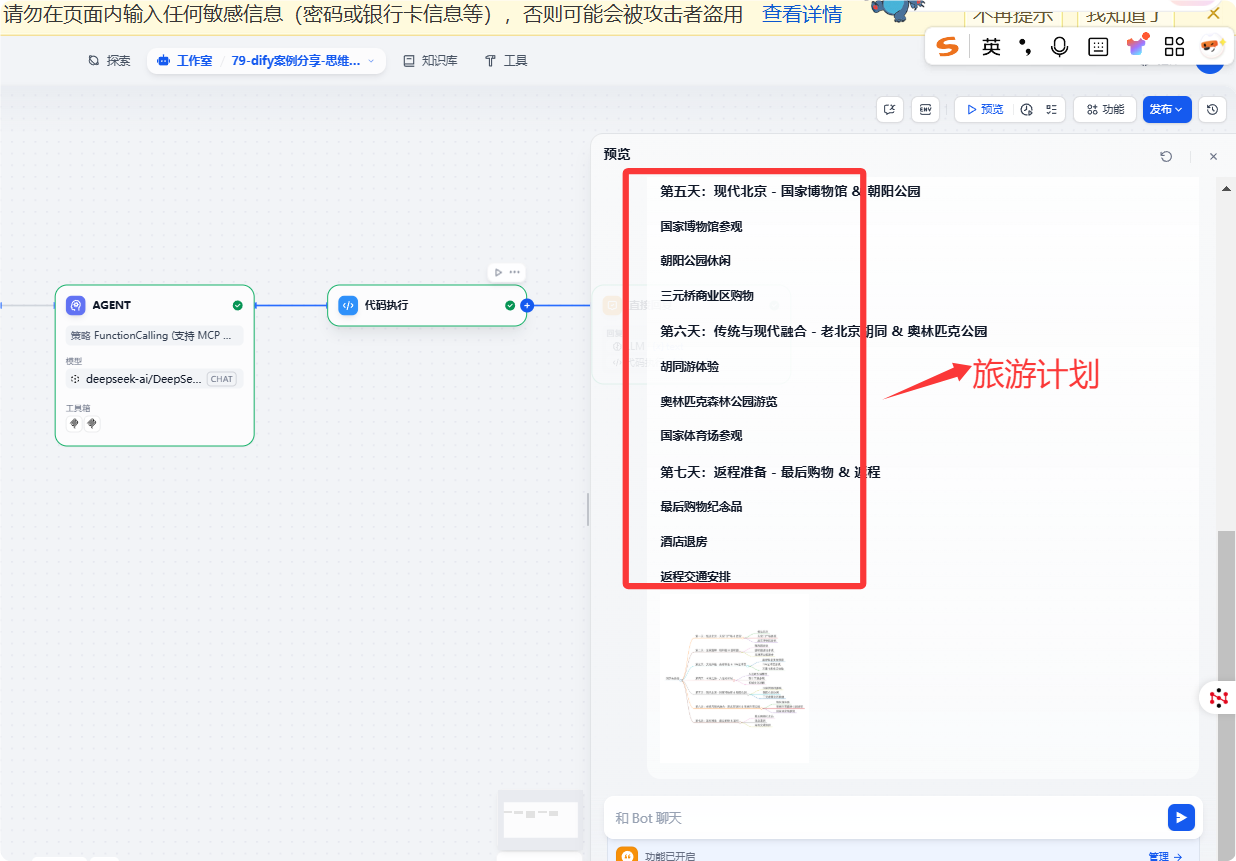Click the CHAT tag on the AGENT node

pos(222,379)
